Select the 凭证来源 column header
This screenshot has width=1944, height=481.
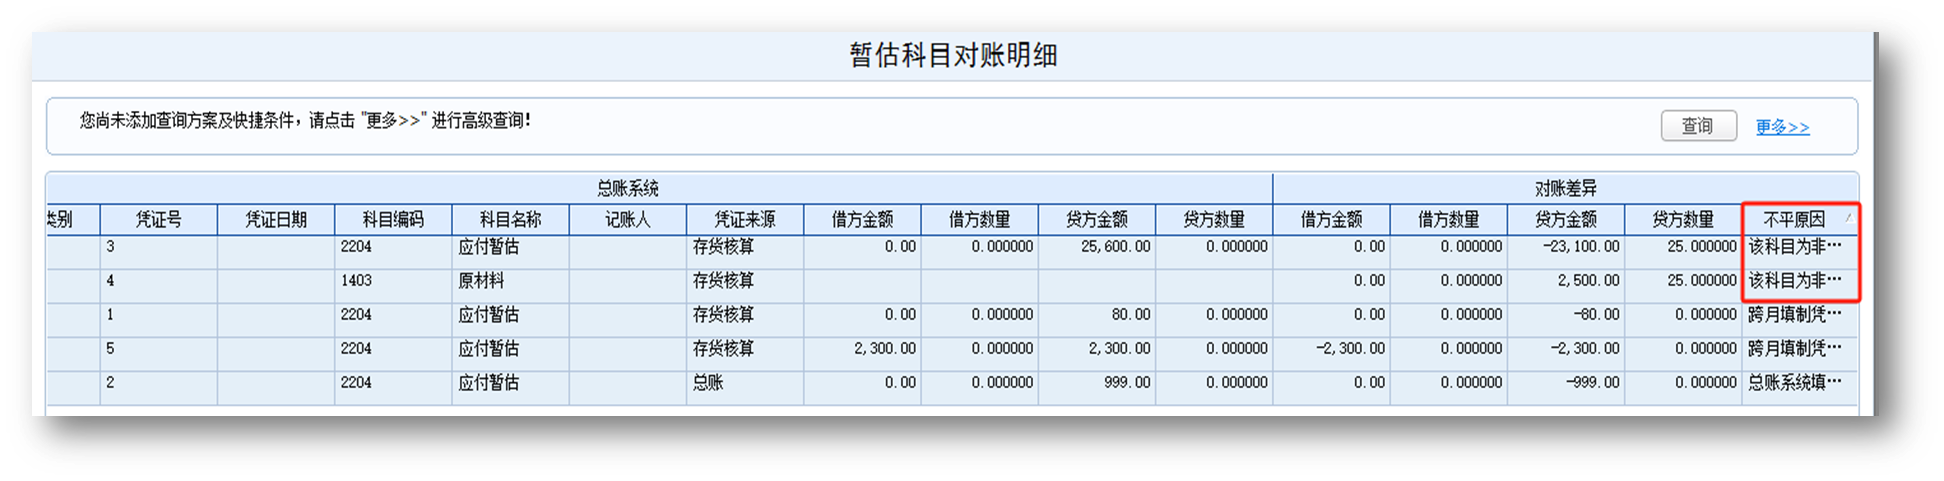[x=745, y=219]
